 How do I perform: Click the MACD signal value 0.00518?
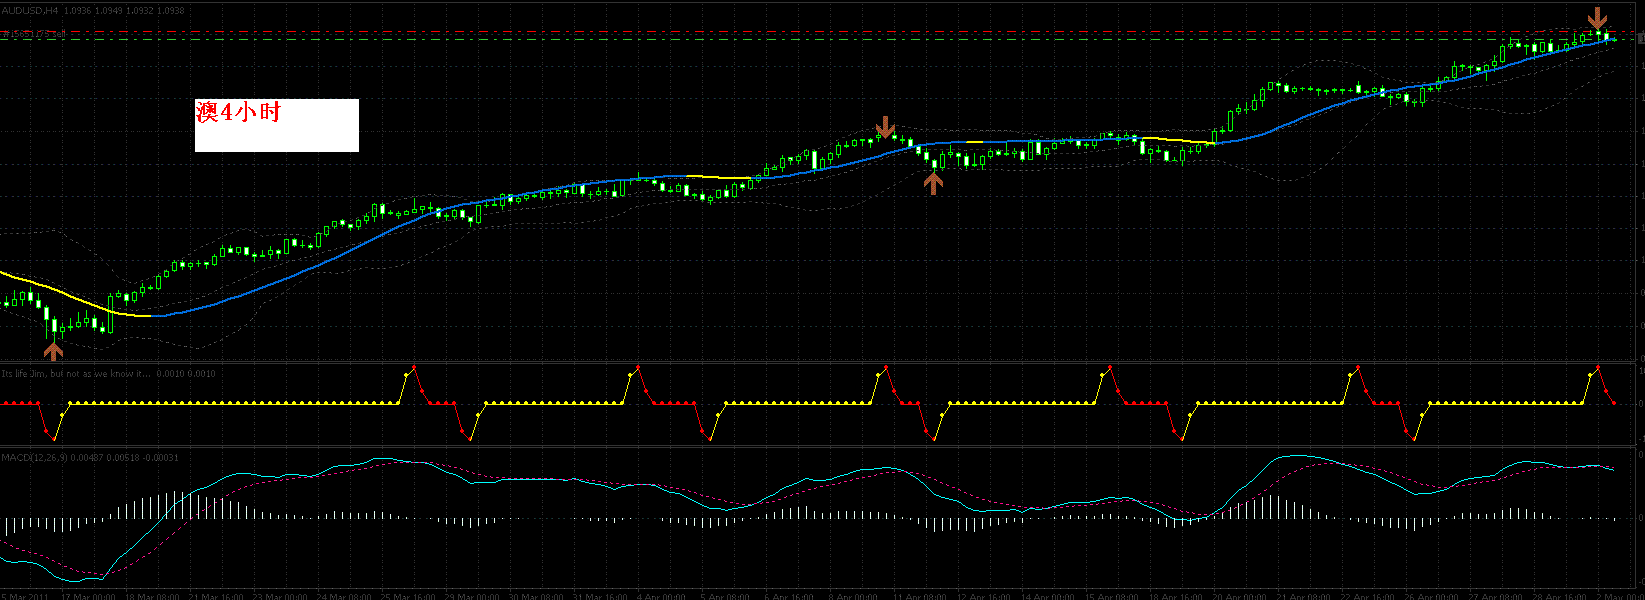123,458
